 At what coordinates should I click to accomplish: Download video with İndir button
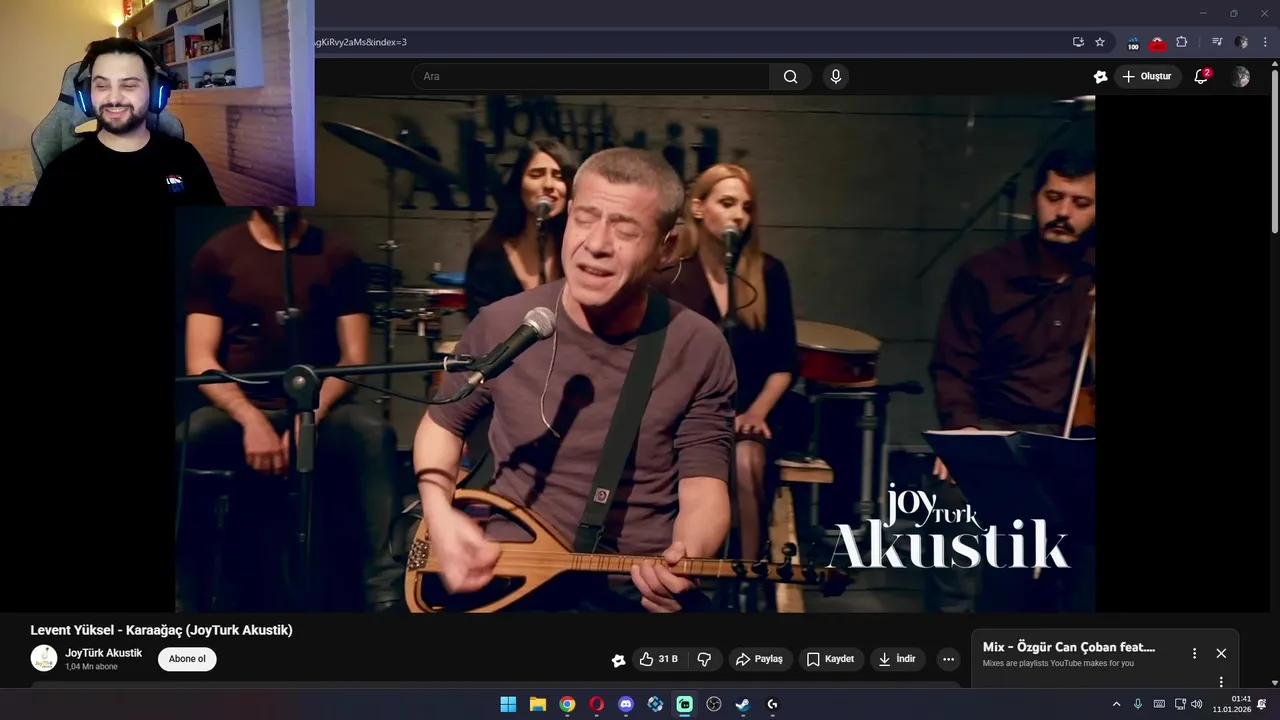click(x=897, y=659)
